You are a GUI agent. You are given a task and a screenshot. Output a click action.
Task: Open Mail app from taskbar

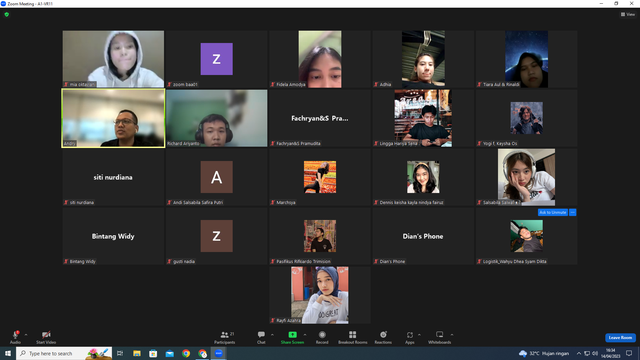[x=169, y=353]
